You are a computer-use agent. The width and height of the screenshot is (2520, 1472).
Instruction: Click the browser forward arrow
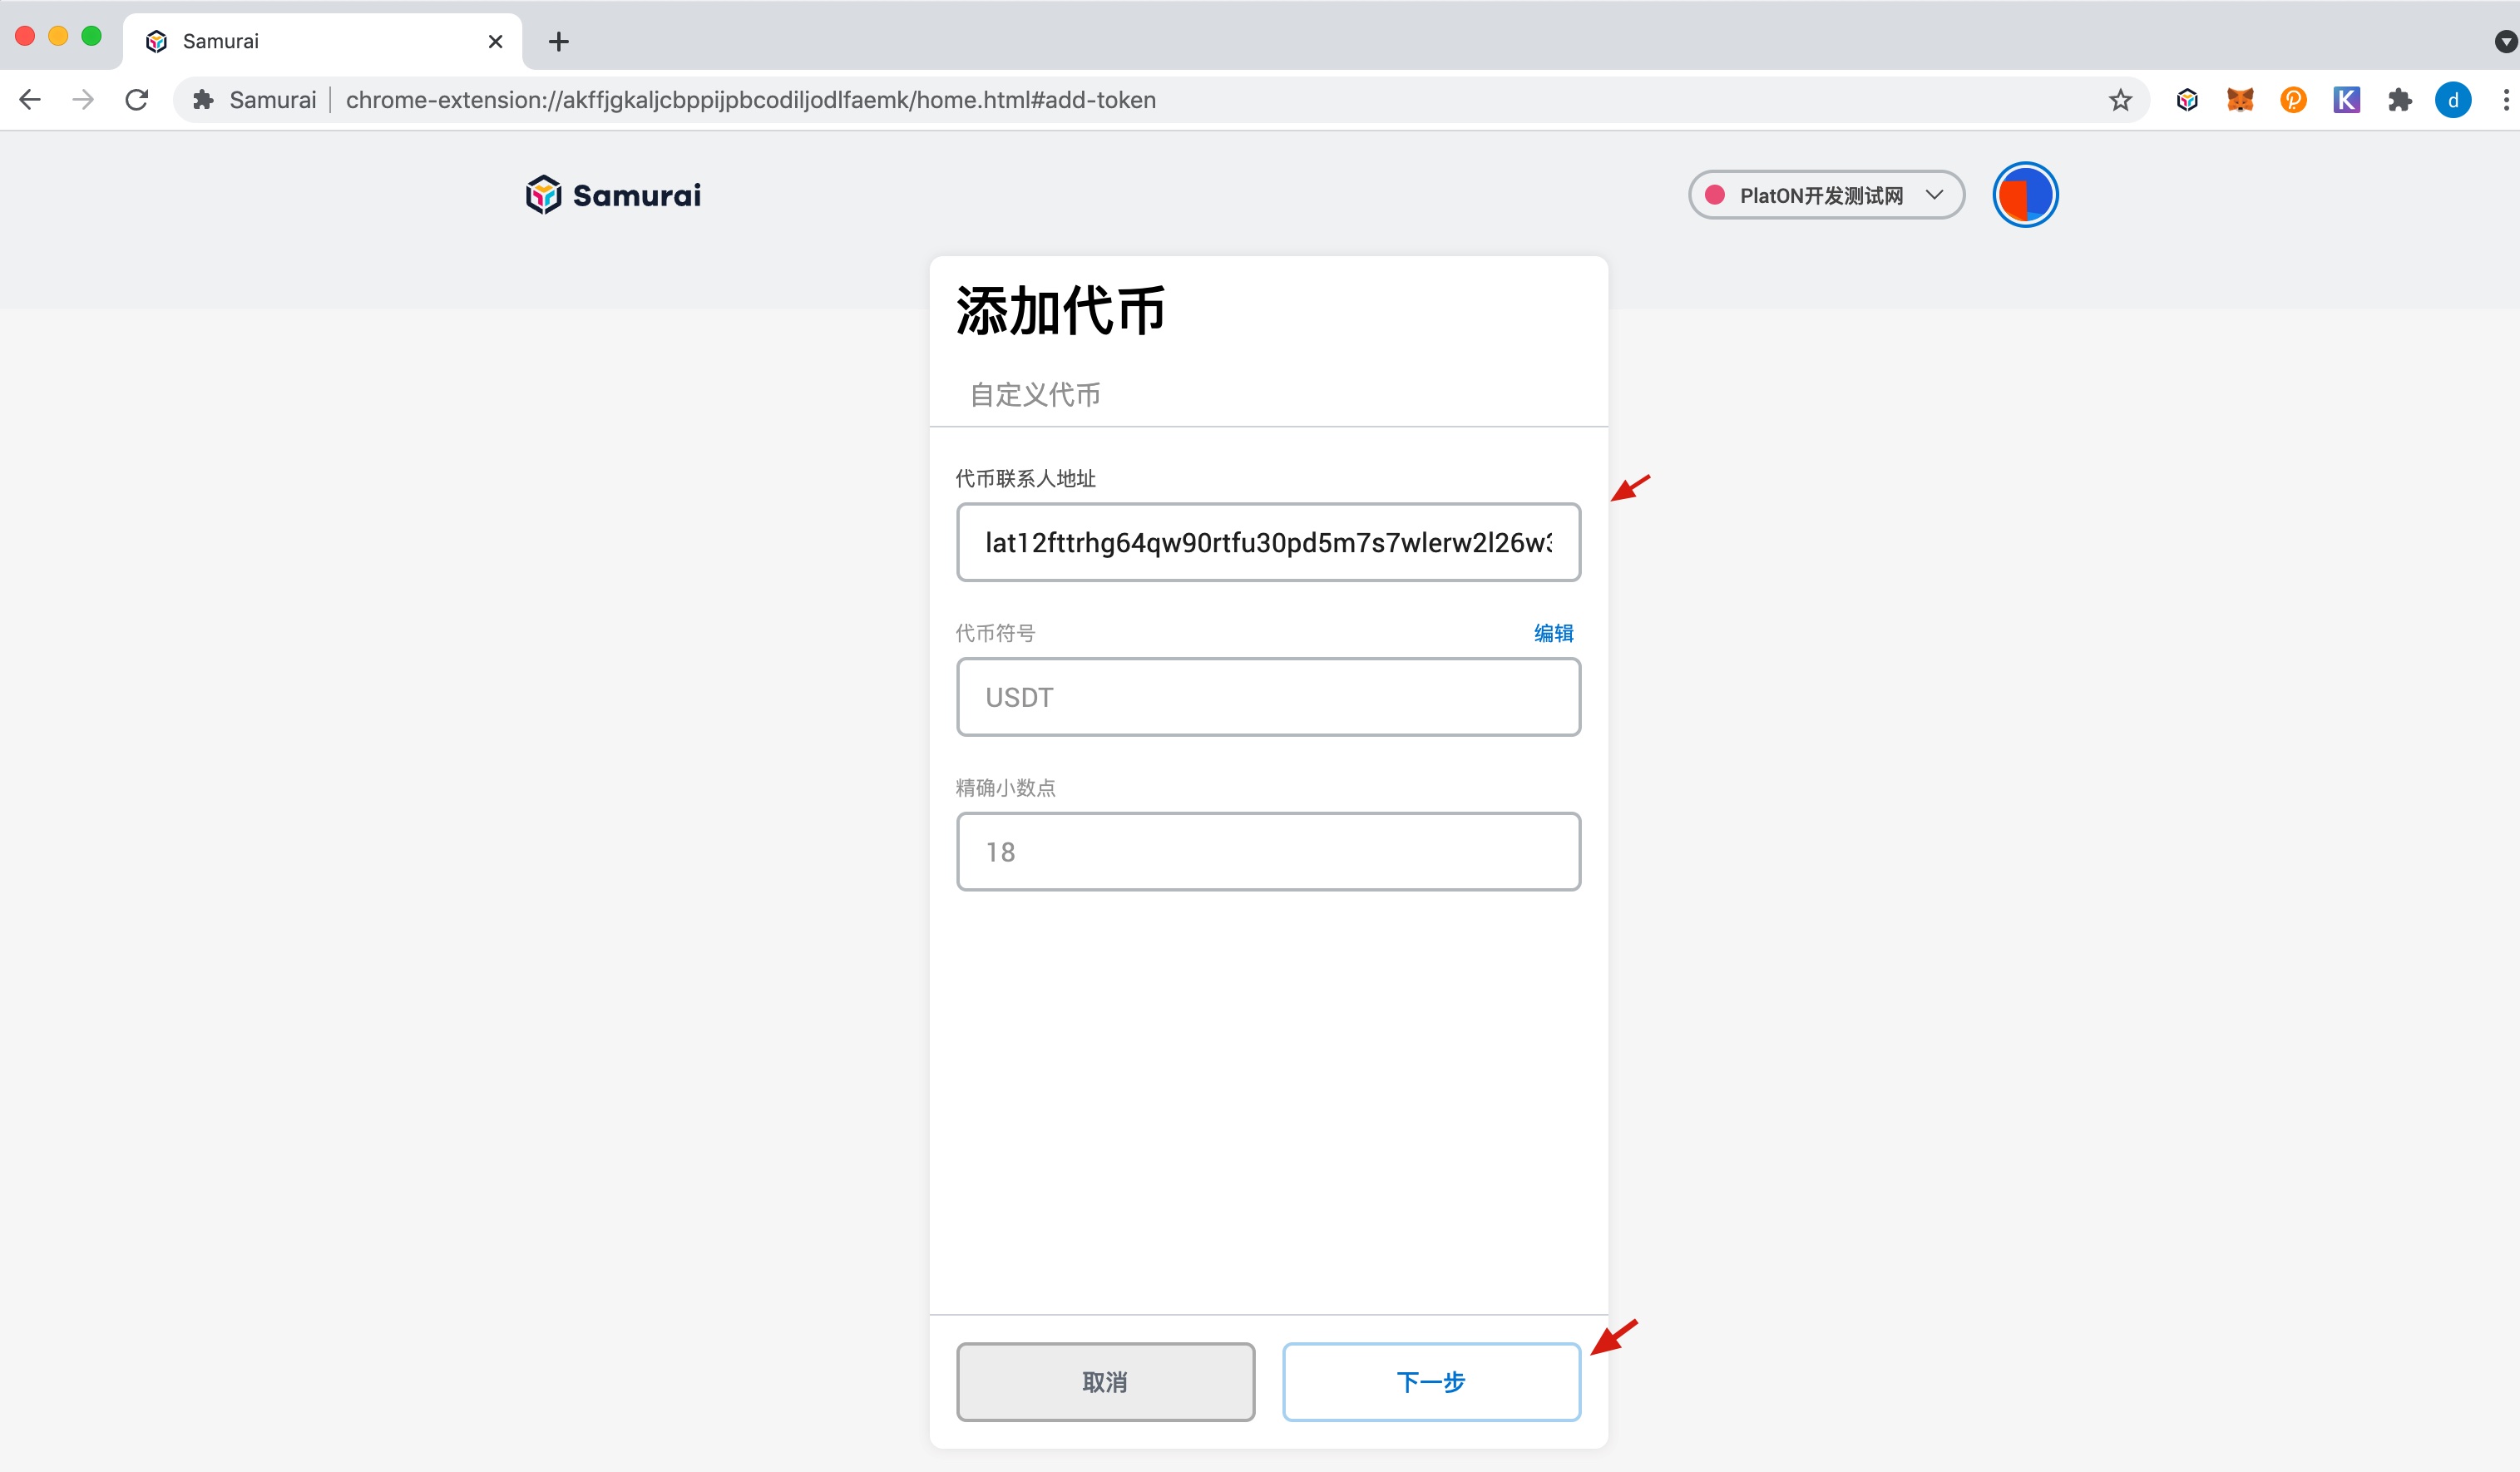point(83,99)
